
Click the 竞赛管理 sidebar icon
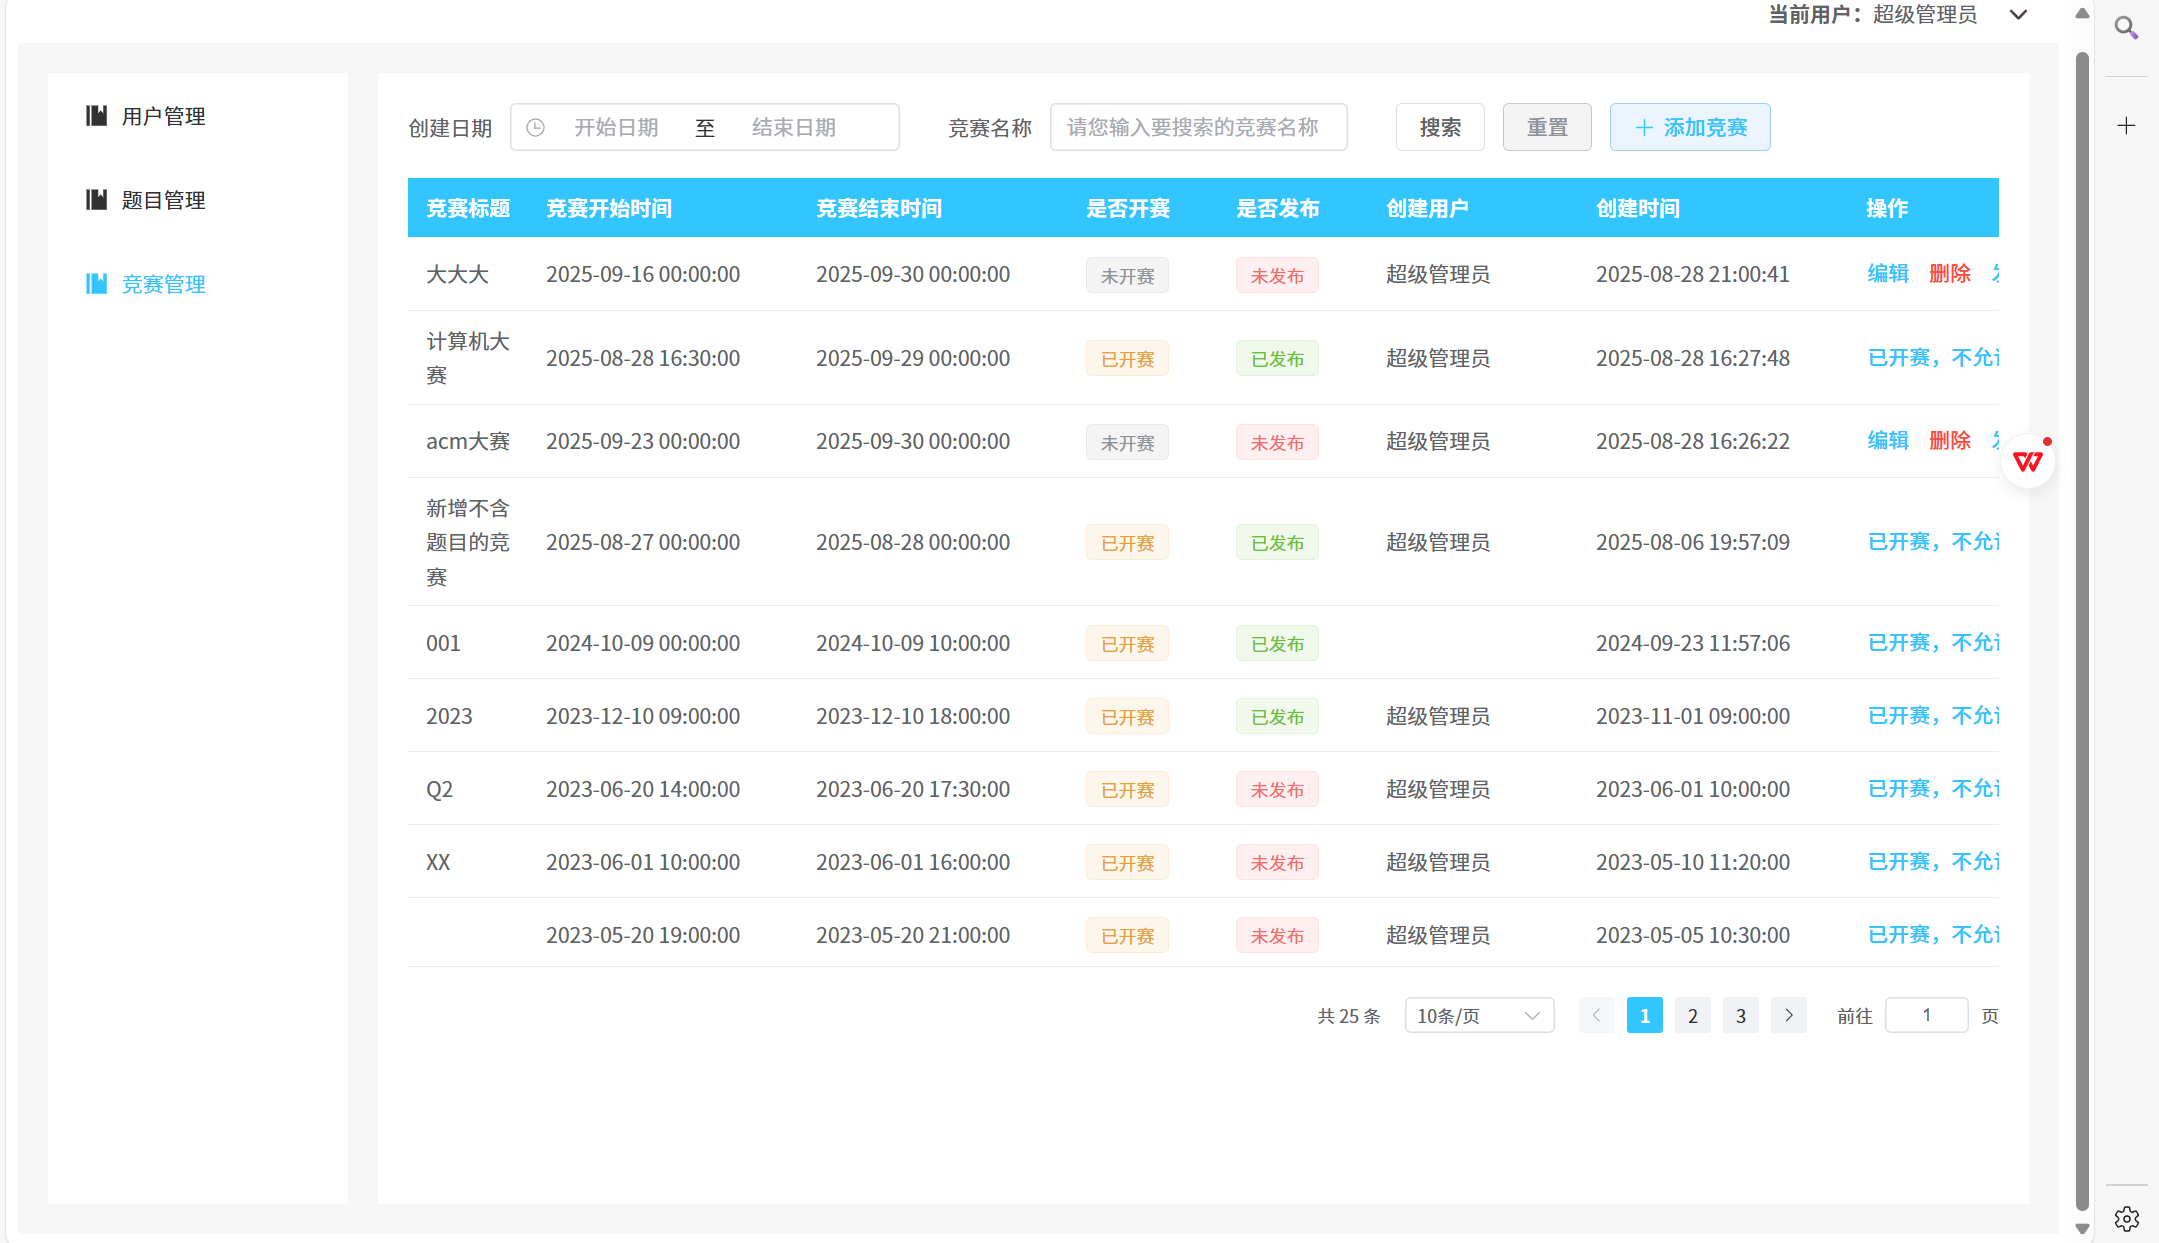click(x=96, y=284)
